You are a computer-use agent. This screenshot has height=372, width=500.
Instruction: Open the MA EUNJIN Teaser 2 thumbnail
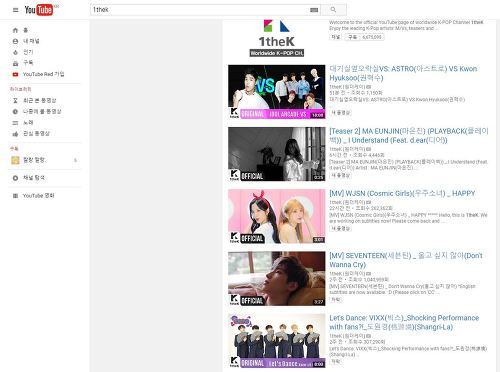276,154
